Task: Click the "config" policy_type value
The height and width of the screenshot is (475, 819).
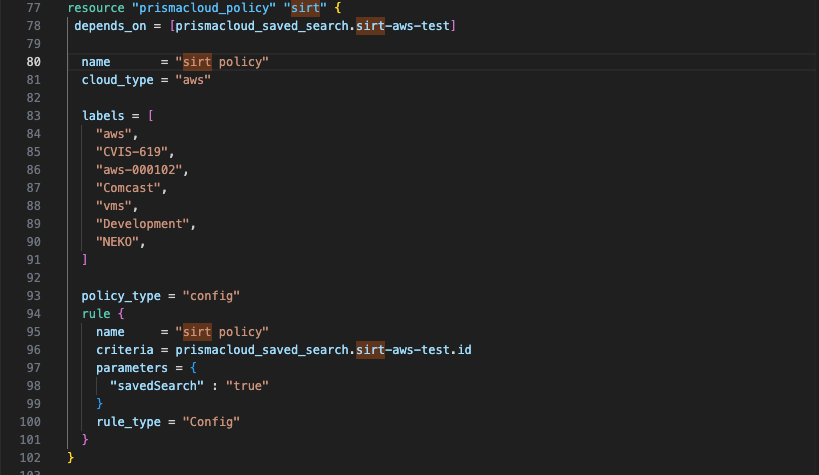Action: tap(211, 296)
